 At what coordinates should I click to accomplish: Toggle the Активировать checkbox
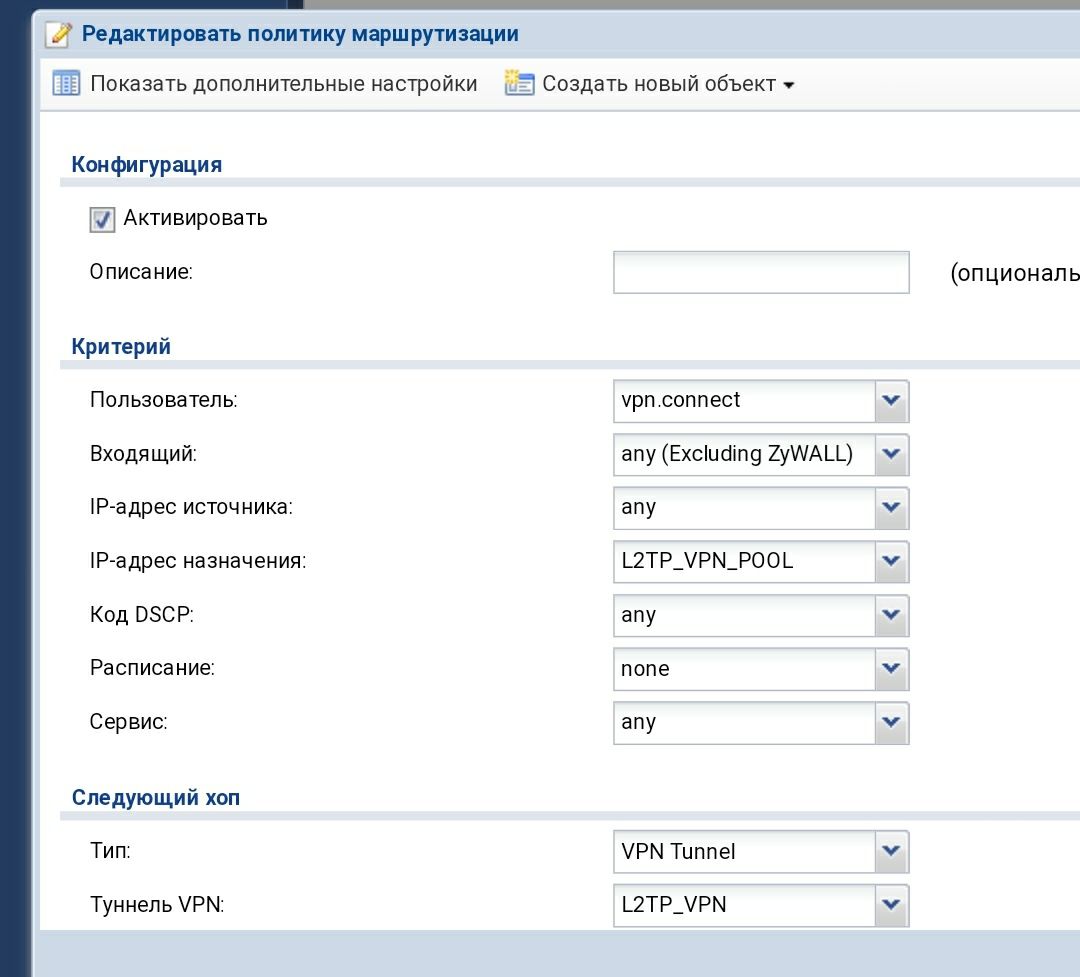(102, 219)
